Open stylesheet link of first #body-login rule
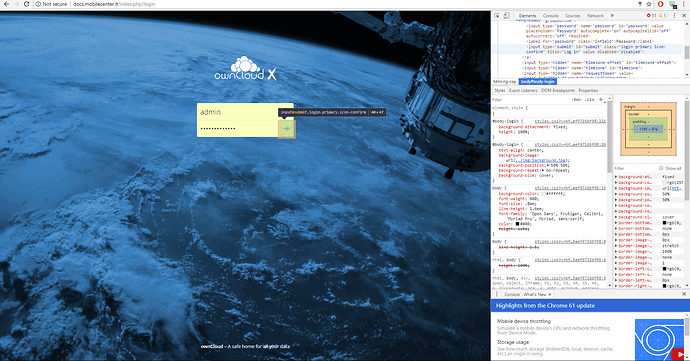Screen dimensions: 690x361 pos(570,121)
